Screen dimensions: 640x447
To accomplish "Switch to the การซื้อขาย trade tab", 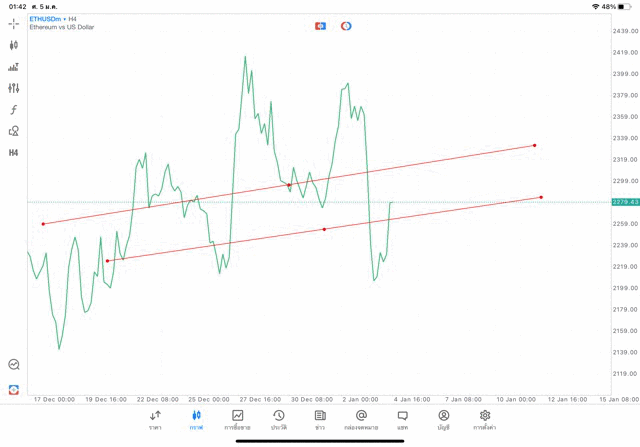I will coord(237,420).
